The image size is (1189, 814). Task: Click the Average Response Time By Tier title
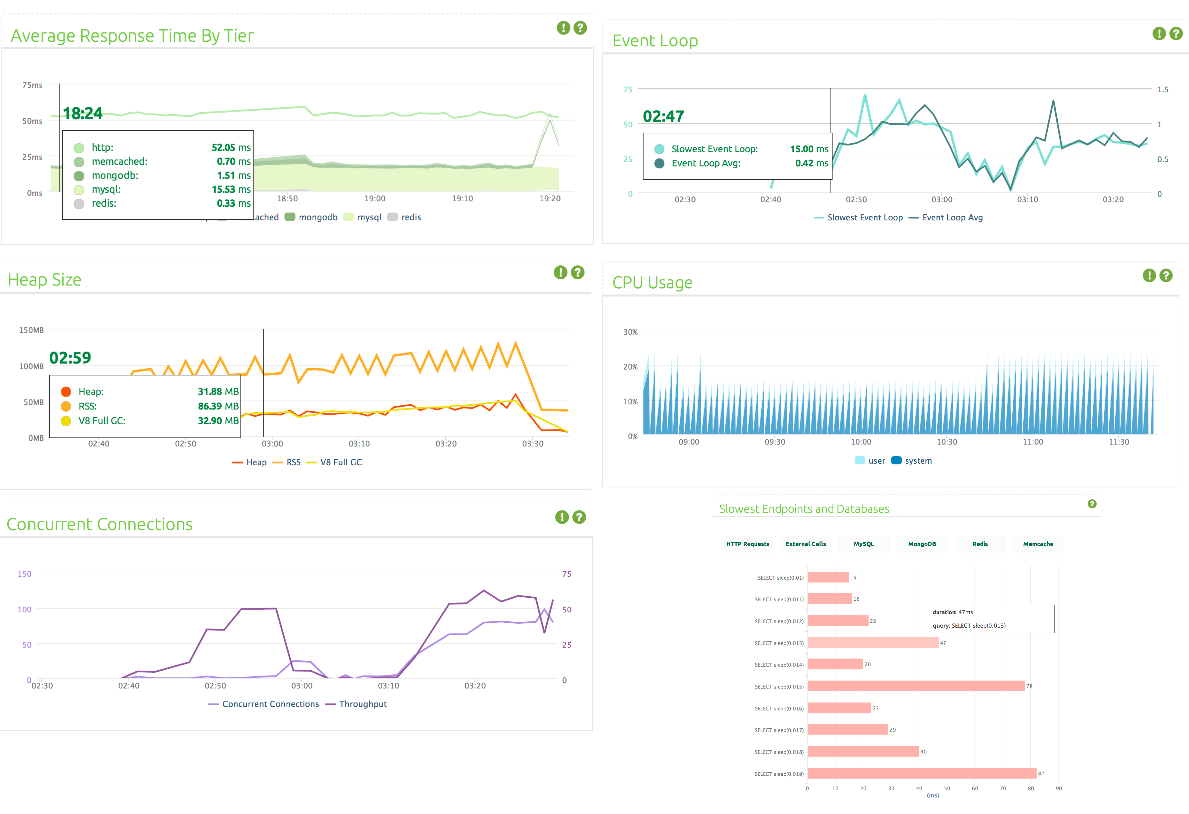pyautogui.click(x=132, y=36)
